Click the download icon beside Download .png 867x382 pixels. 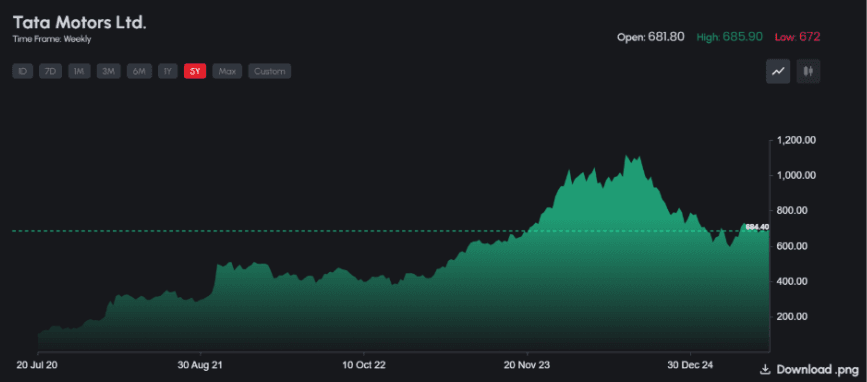coord(766,369)
